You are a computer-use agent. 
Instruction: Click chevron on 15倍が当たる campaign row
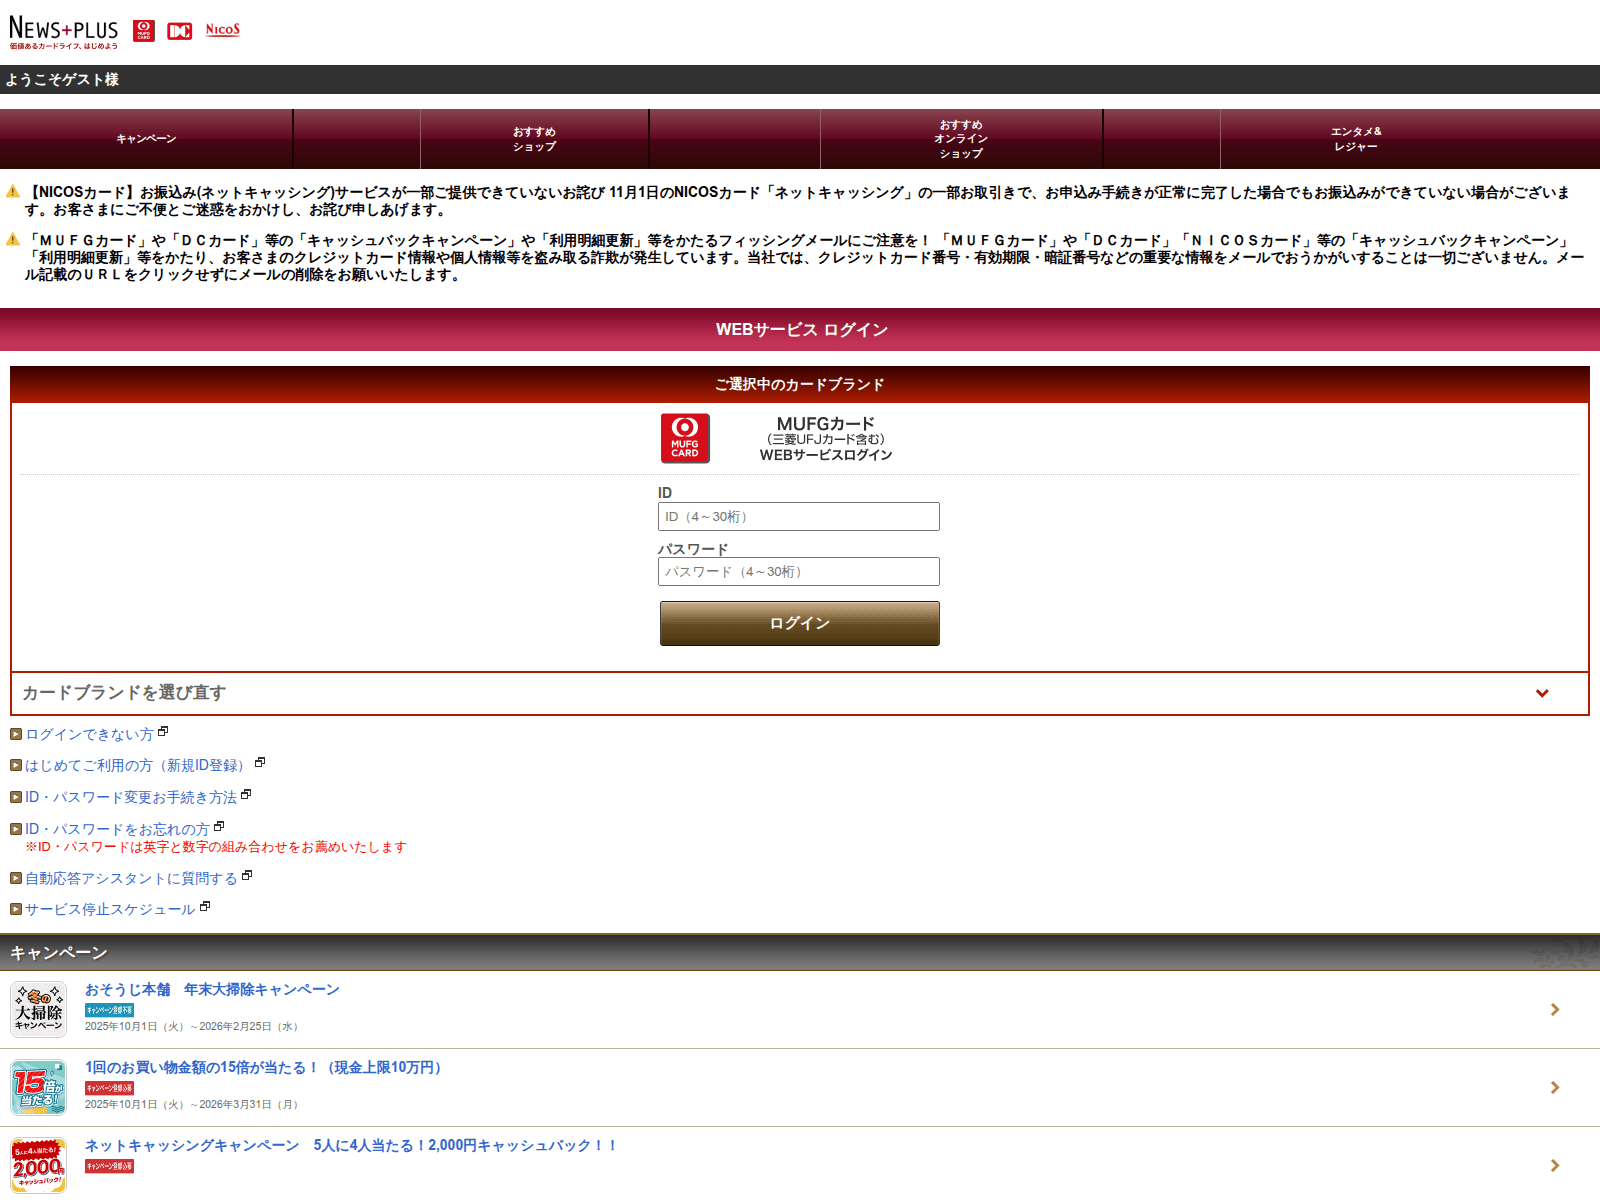click(1555, 1087)
